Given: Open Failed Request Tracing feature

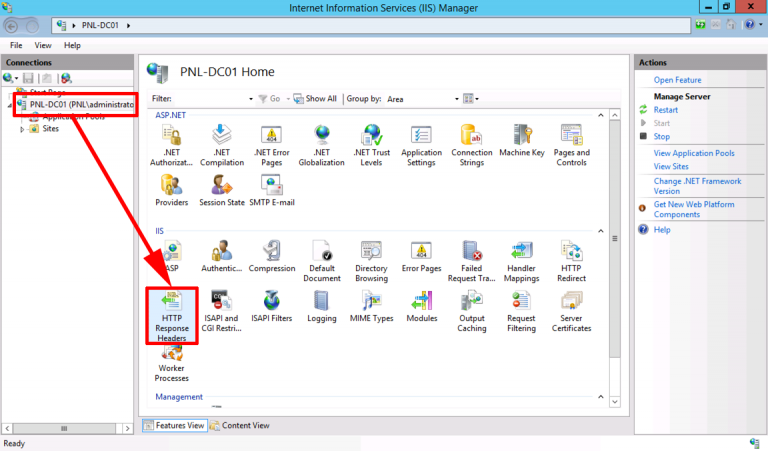Looking at the screenshot, I should (472, 261).
